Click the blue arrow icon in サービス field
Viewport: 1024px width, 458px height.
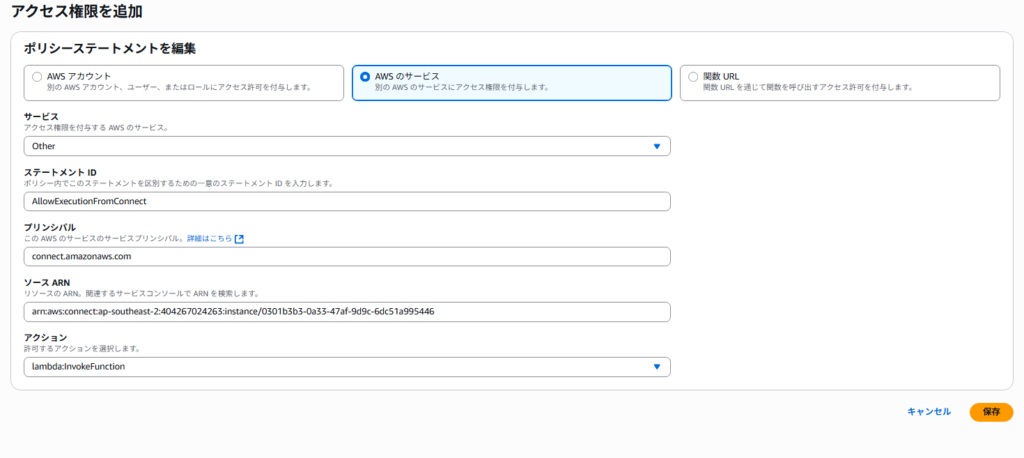click(657, 146)
